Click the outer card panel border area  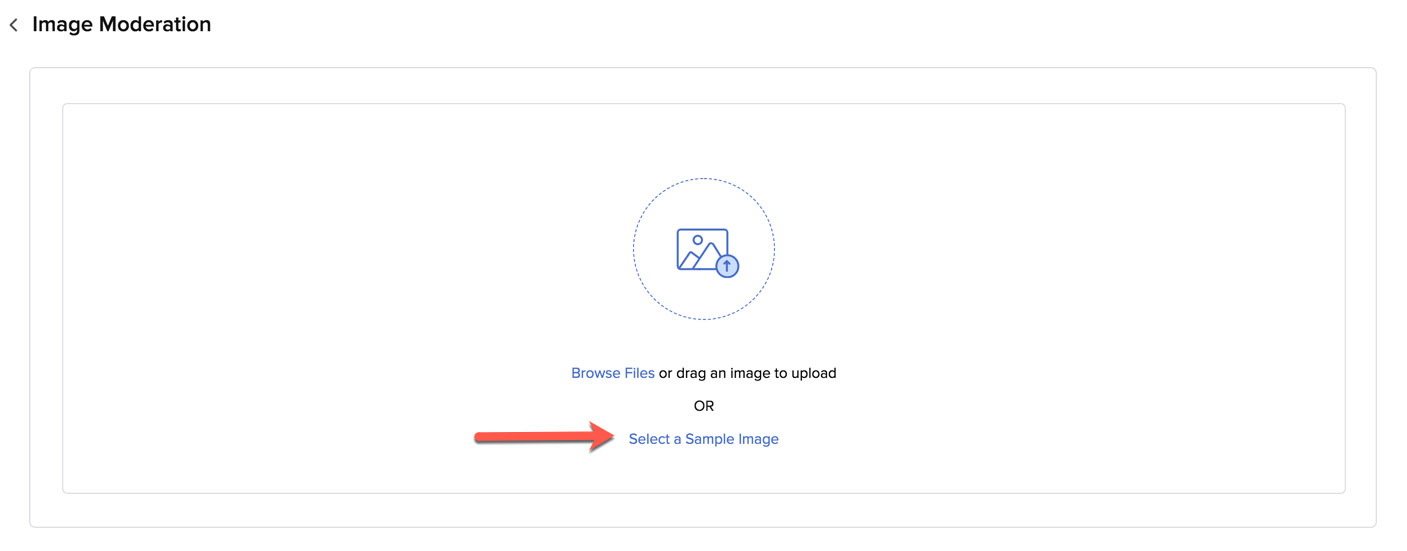tap(46, 300)
